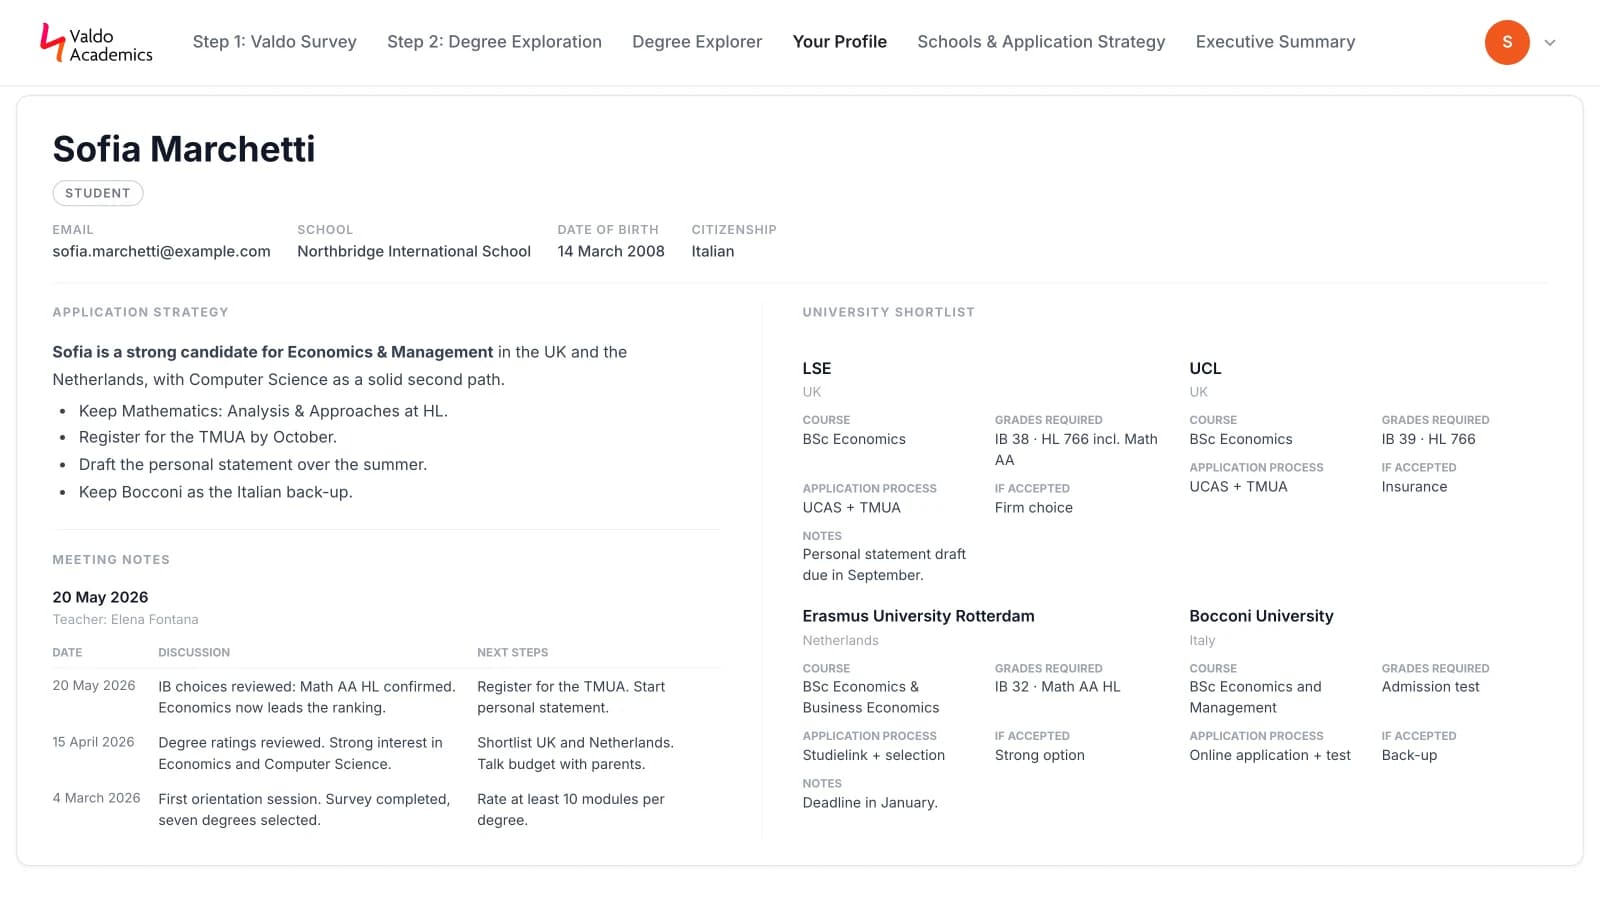Click date of birth 14 March 2008
The height and width of the screenshot is (900, 1600).
[x=611, y=251]
